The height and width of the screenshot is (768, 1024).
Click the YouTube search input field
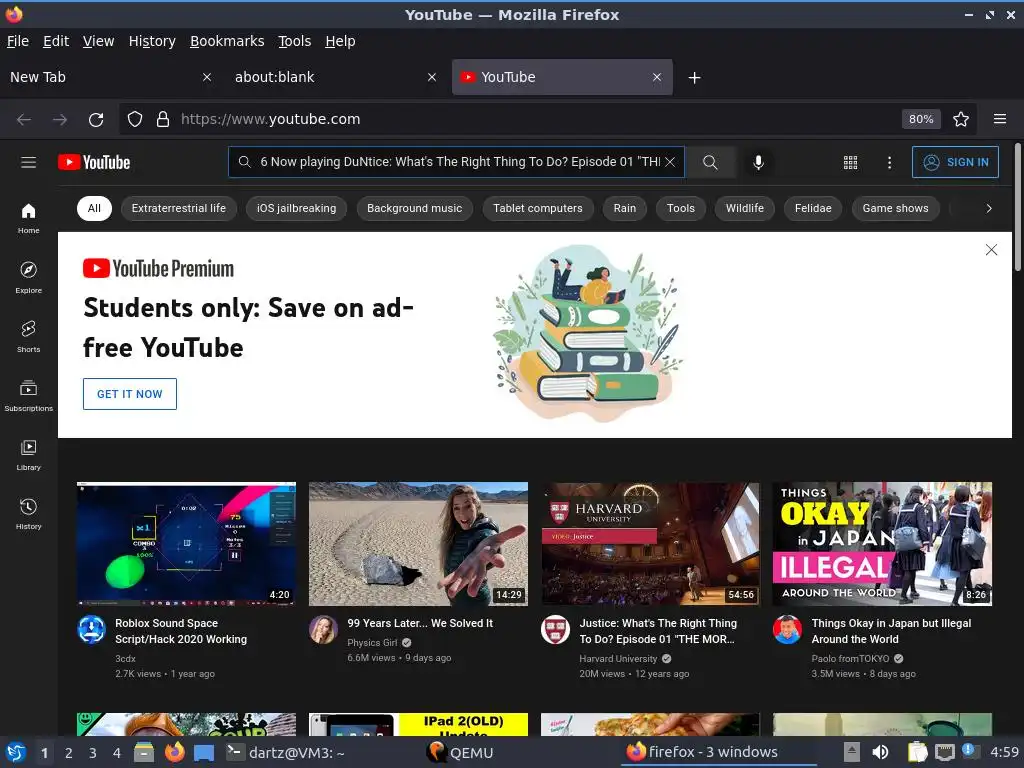point(456,162)
